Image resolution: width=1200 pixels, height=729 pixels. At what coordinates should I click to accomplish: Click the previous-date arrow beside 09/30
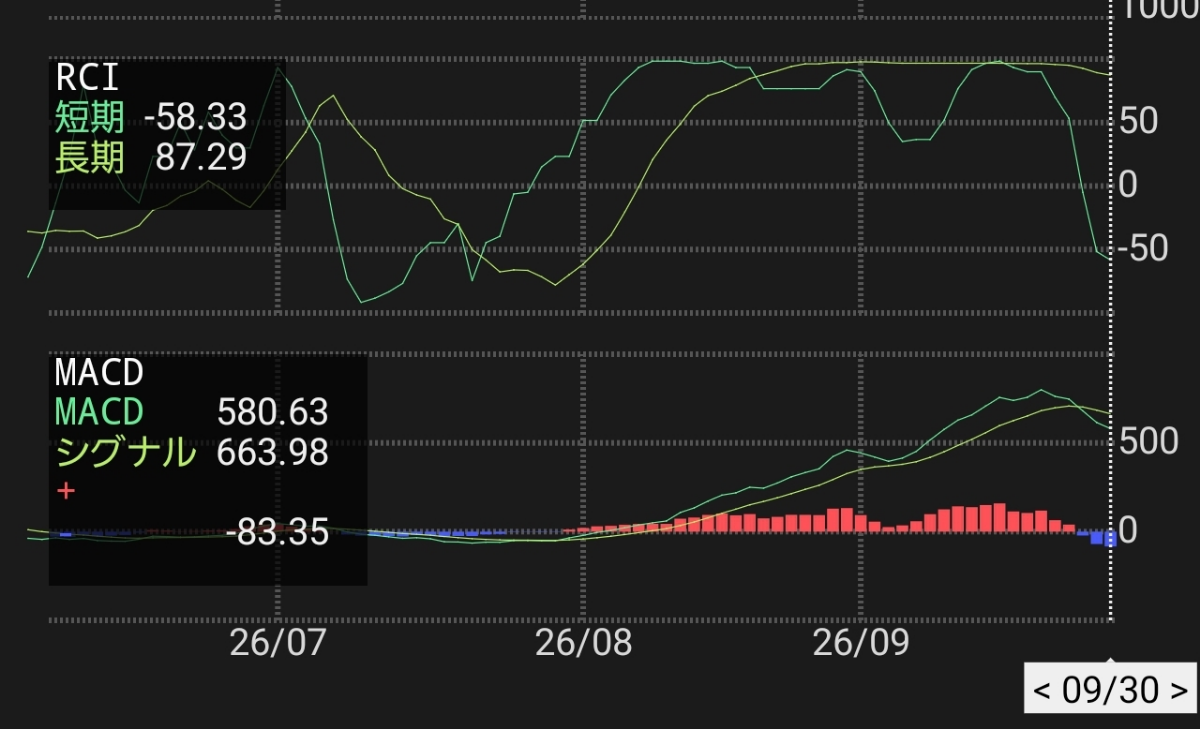(1043, 690)
